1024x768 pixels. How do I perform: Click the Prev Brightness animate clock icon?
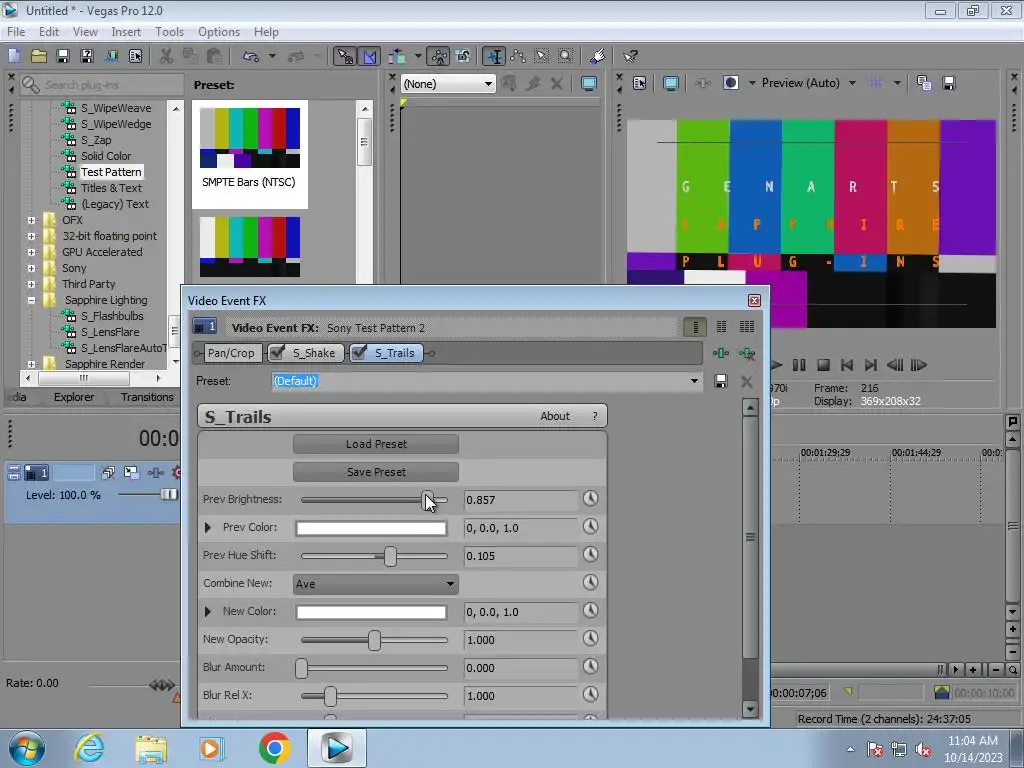coord(590,499)
